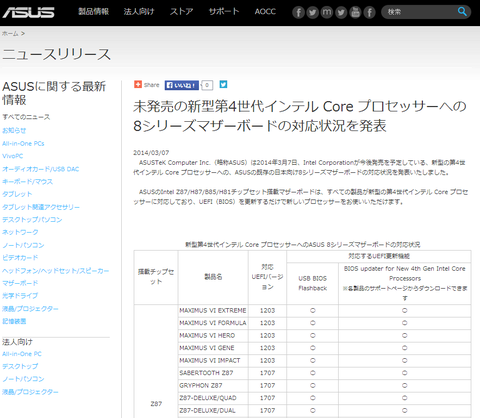480x418 pixels.
Task: Open the All-in-One PCs sidebar link
Action: (23, 144)
